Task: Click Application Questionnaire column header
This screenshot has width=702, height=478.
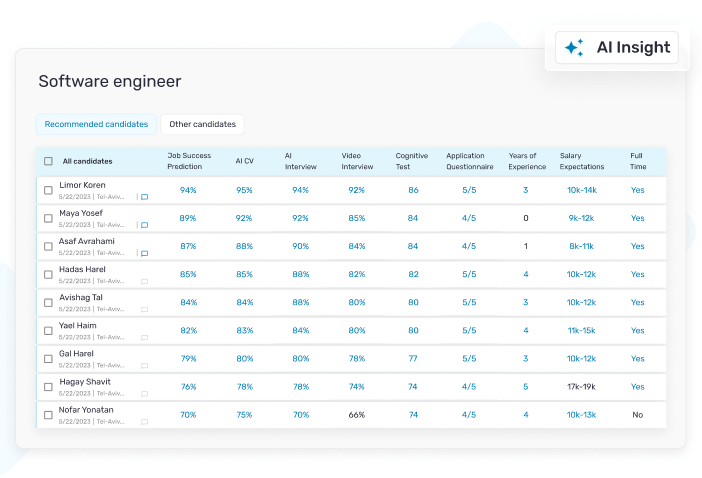Action: 470,161
